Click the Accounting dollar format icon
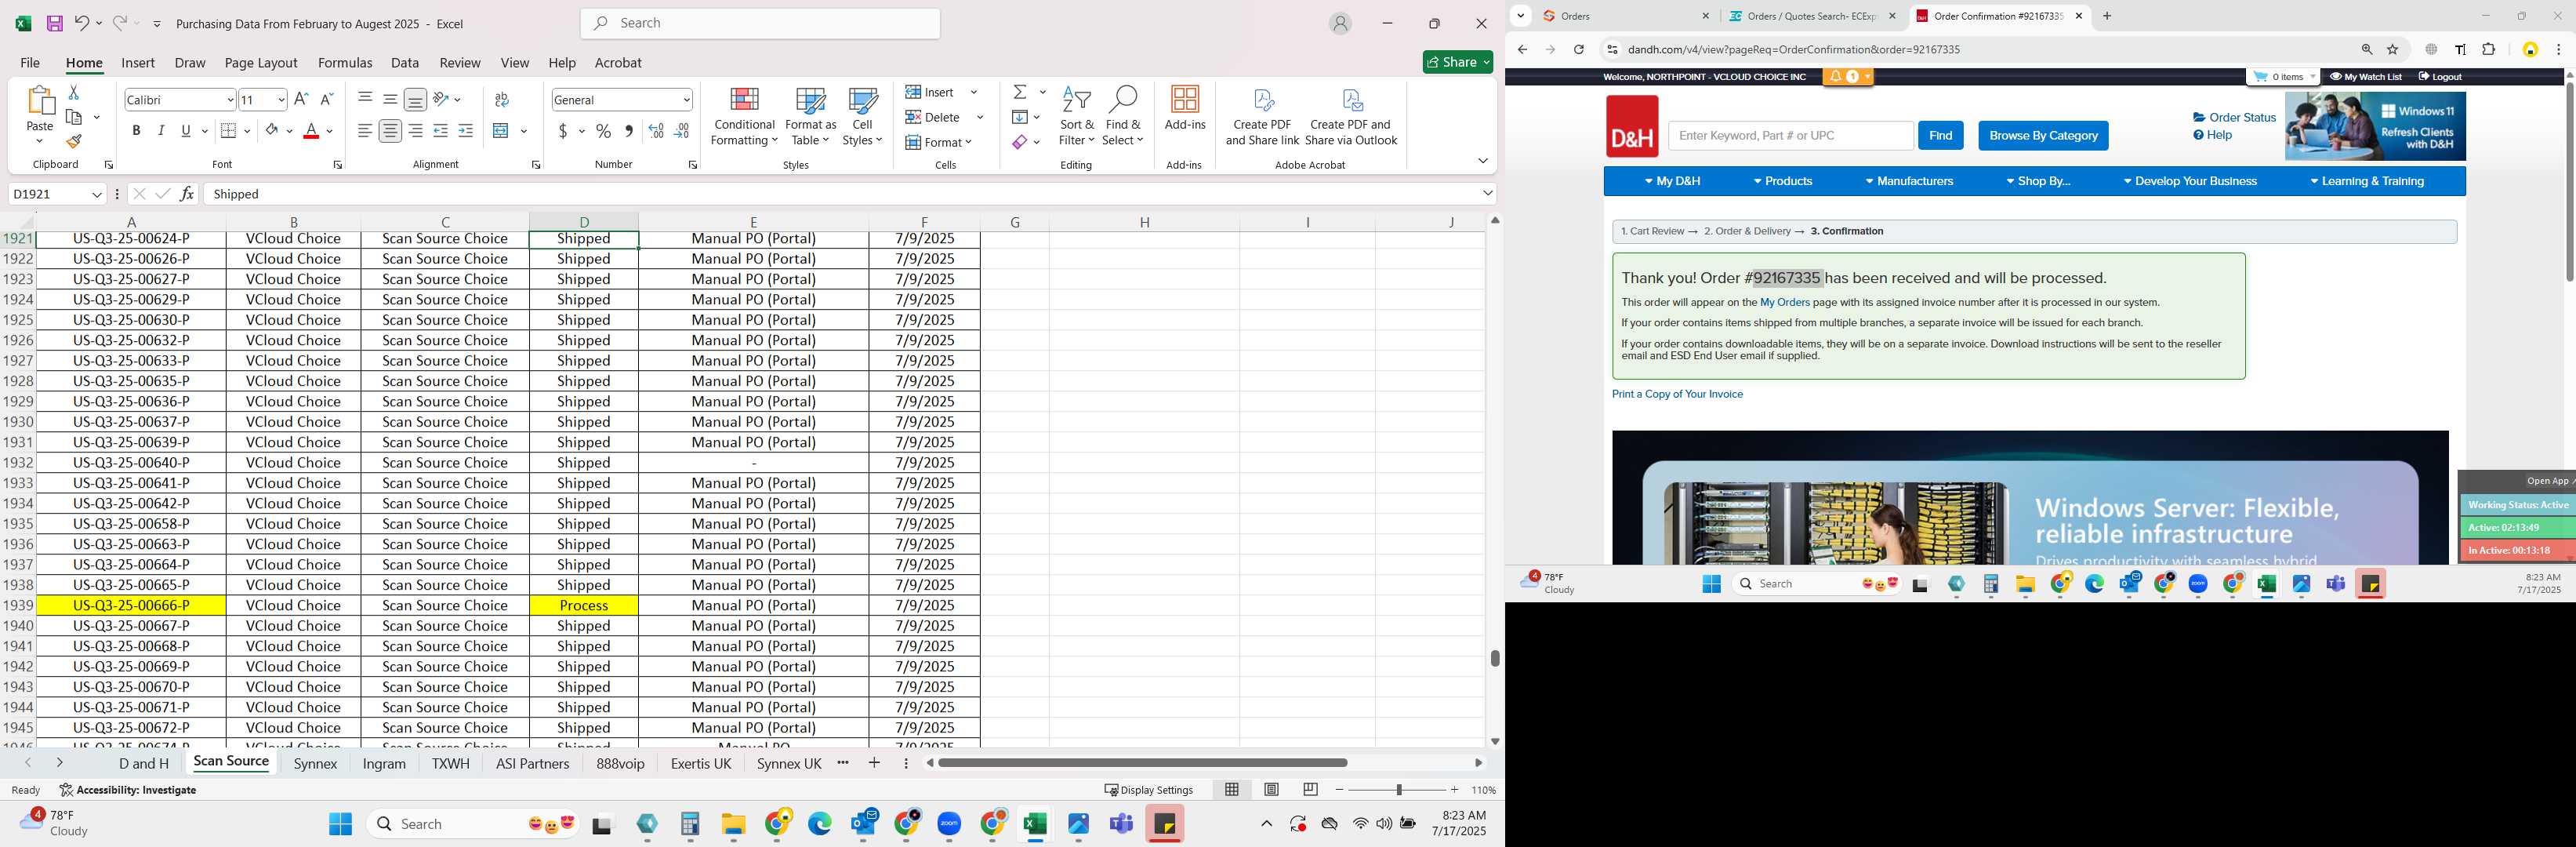The image size is (2576, 847). click(564, 131)
